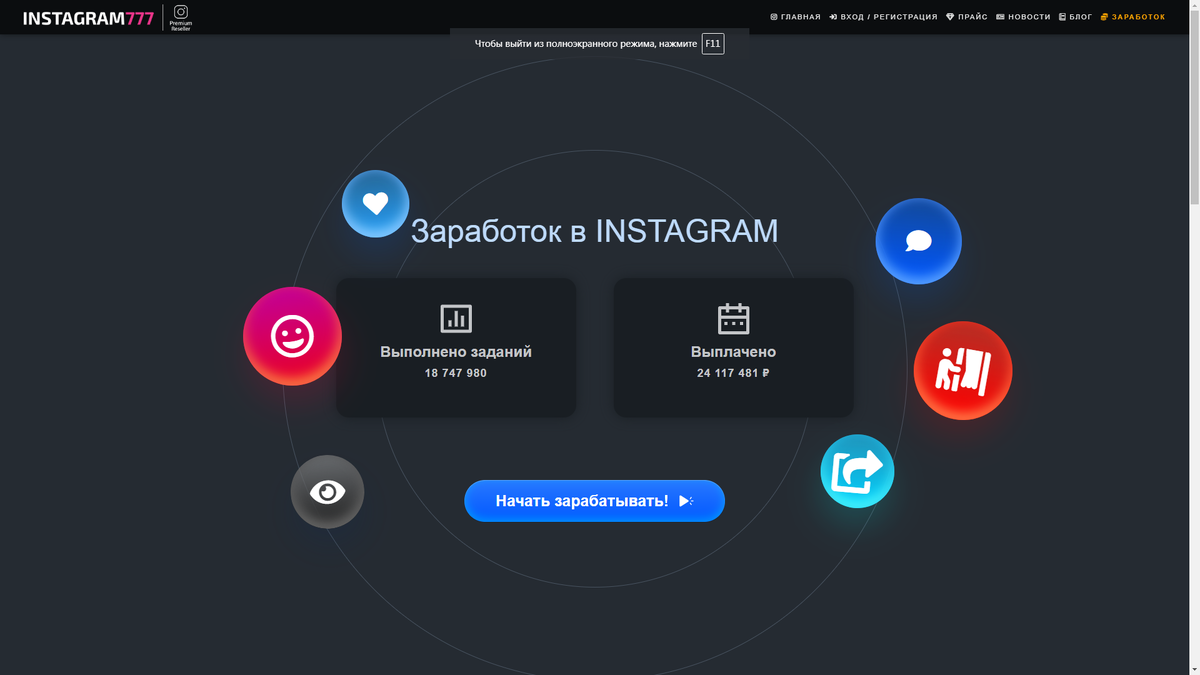The width and height of the screenshot is (1200, 675).
Task: Click the Instagram Premium Reseller logo icon
Action: pyautogui.click(x=181, y=17)
